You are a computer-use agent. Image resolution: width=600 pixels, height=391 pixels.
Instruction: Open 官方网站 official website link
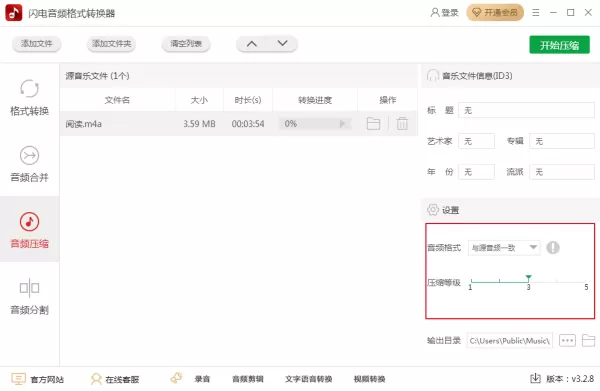click(38, 379)
